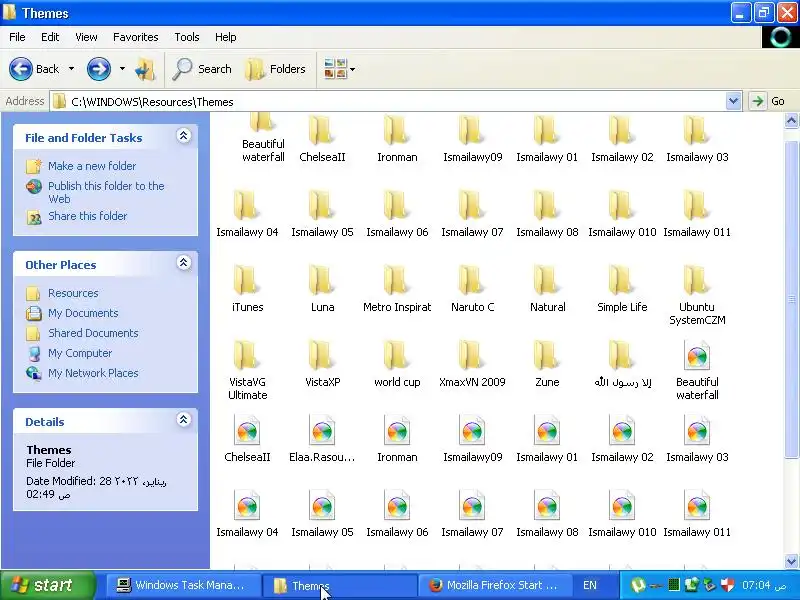Collapse the Details panel

pos(184,419)
